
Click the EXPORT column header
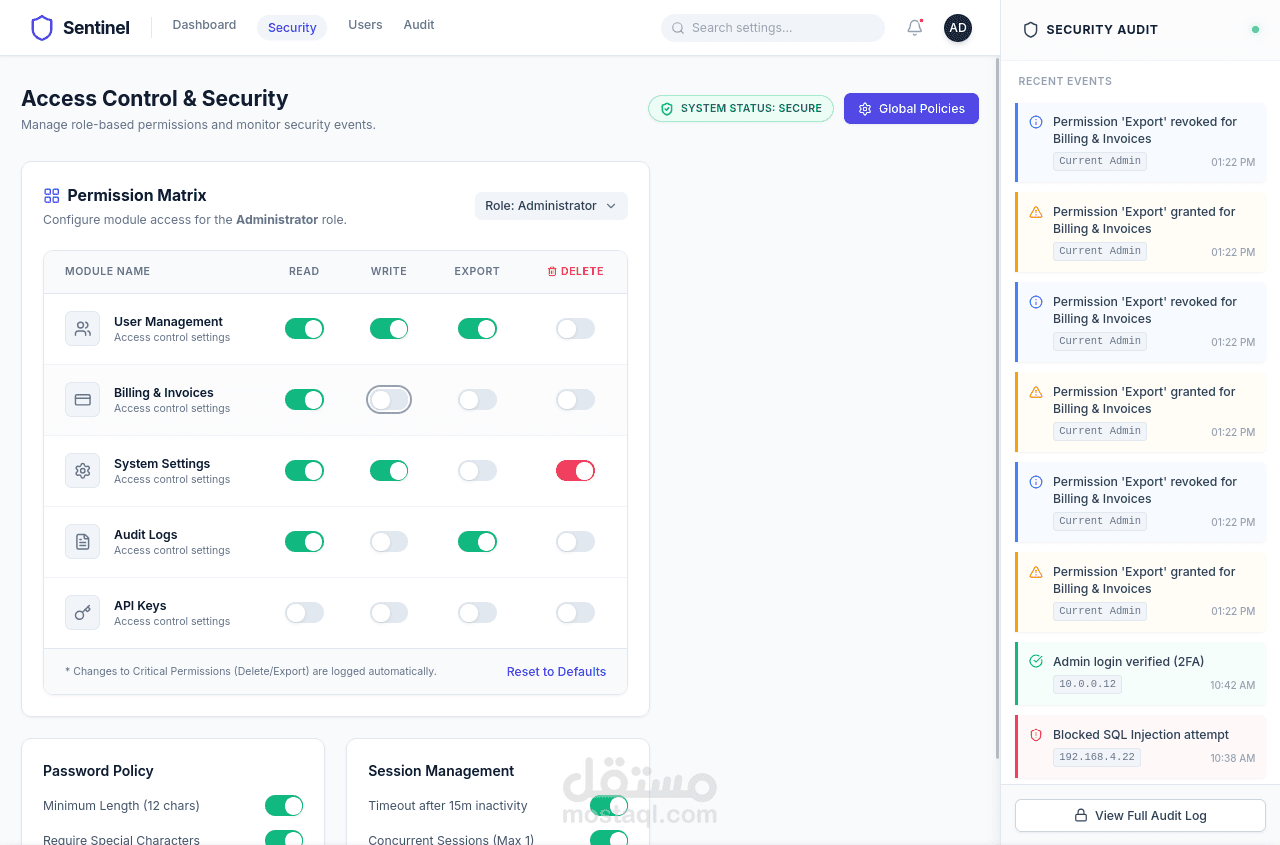(x=477, y=272)
